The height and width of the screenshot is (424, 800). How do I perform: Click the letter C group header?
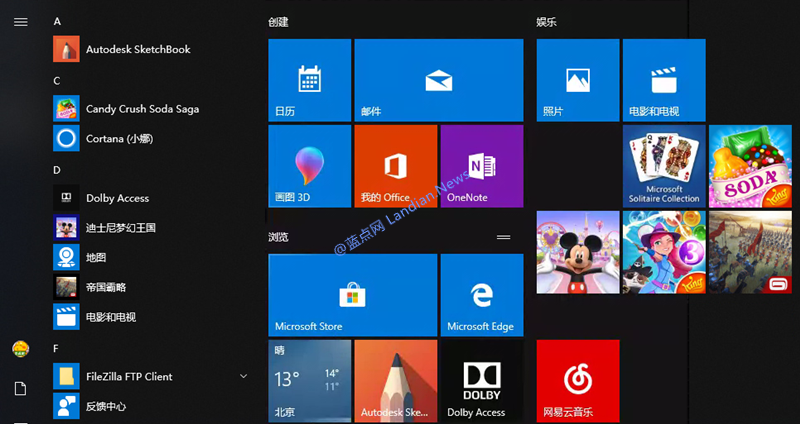(57, 81)
